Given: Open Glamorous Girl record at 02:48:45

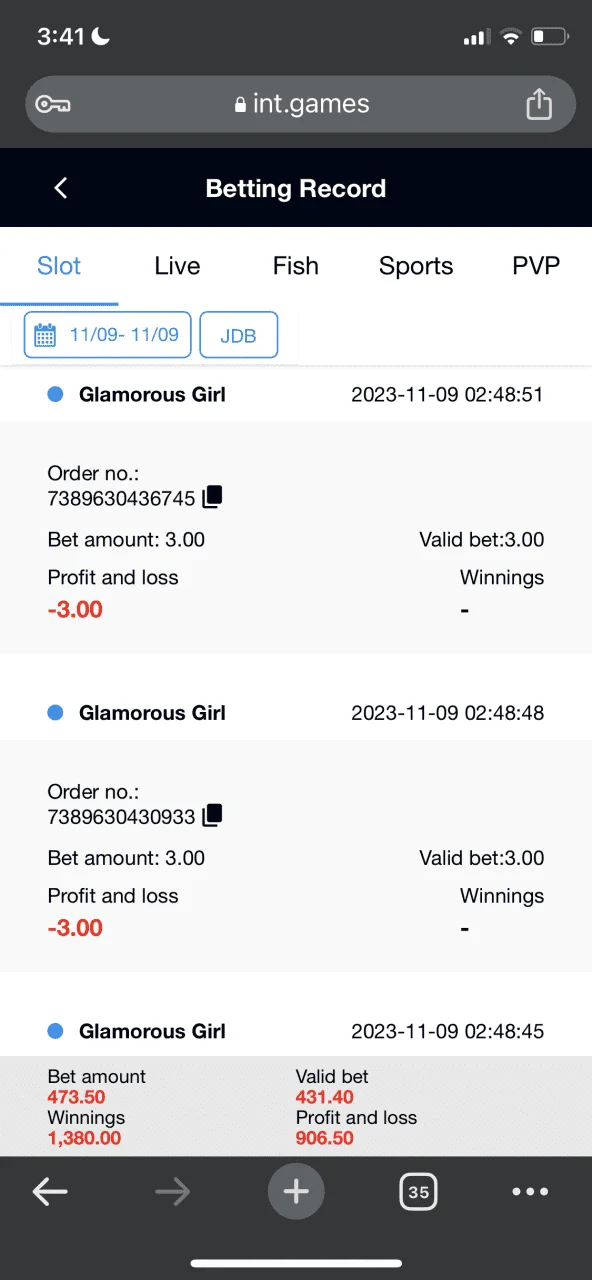Looking at the screenshot, I should (296, 1031).
